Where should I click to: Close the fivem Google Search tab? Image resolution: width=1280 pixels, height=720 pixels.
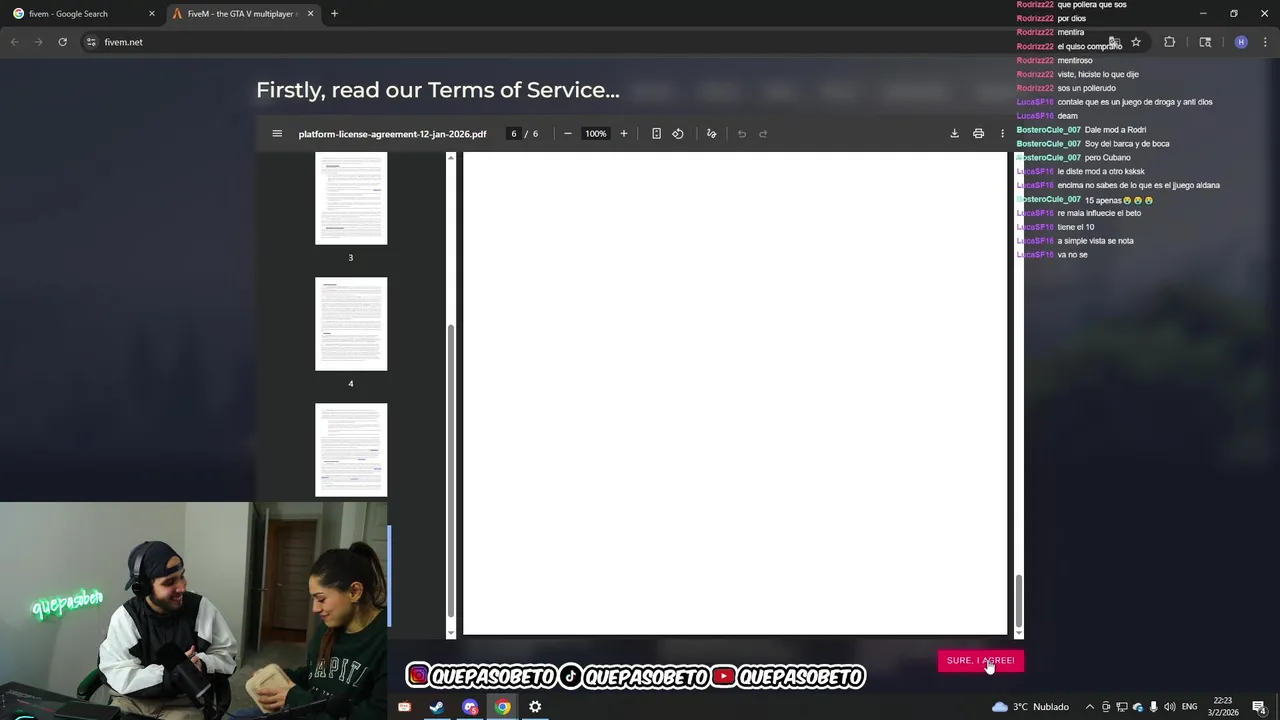coord(152,14)
